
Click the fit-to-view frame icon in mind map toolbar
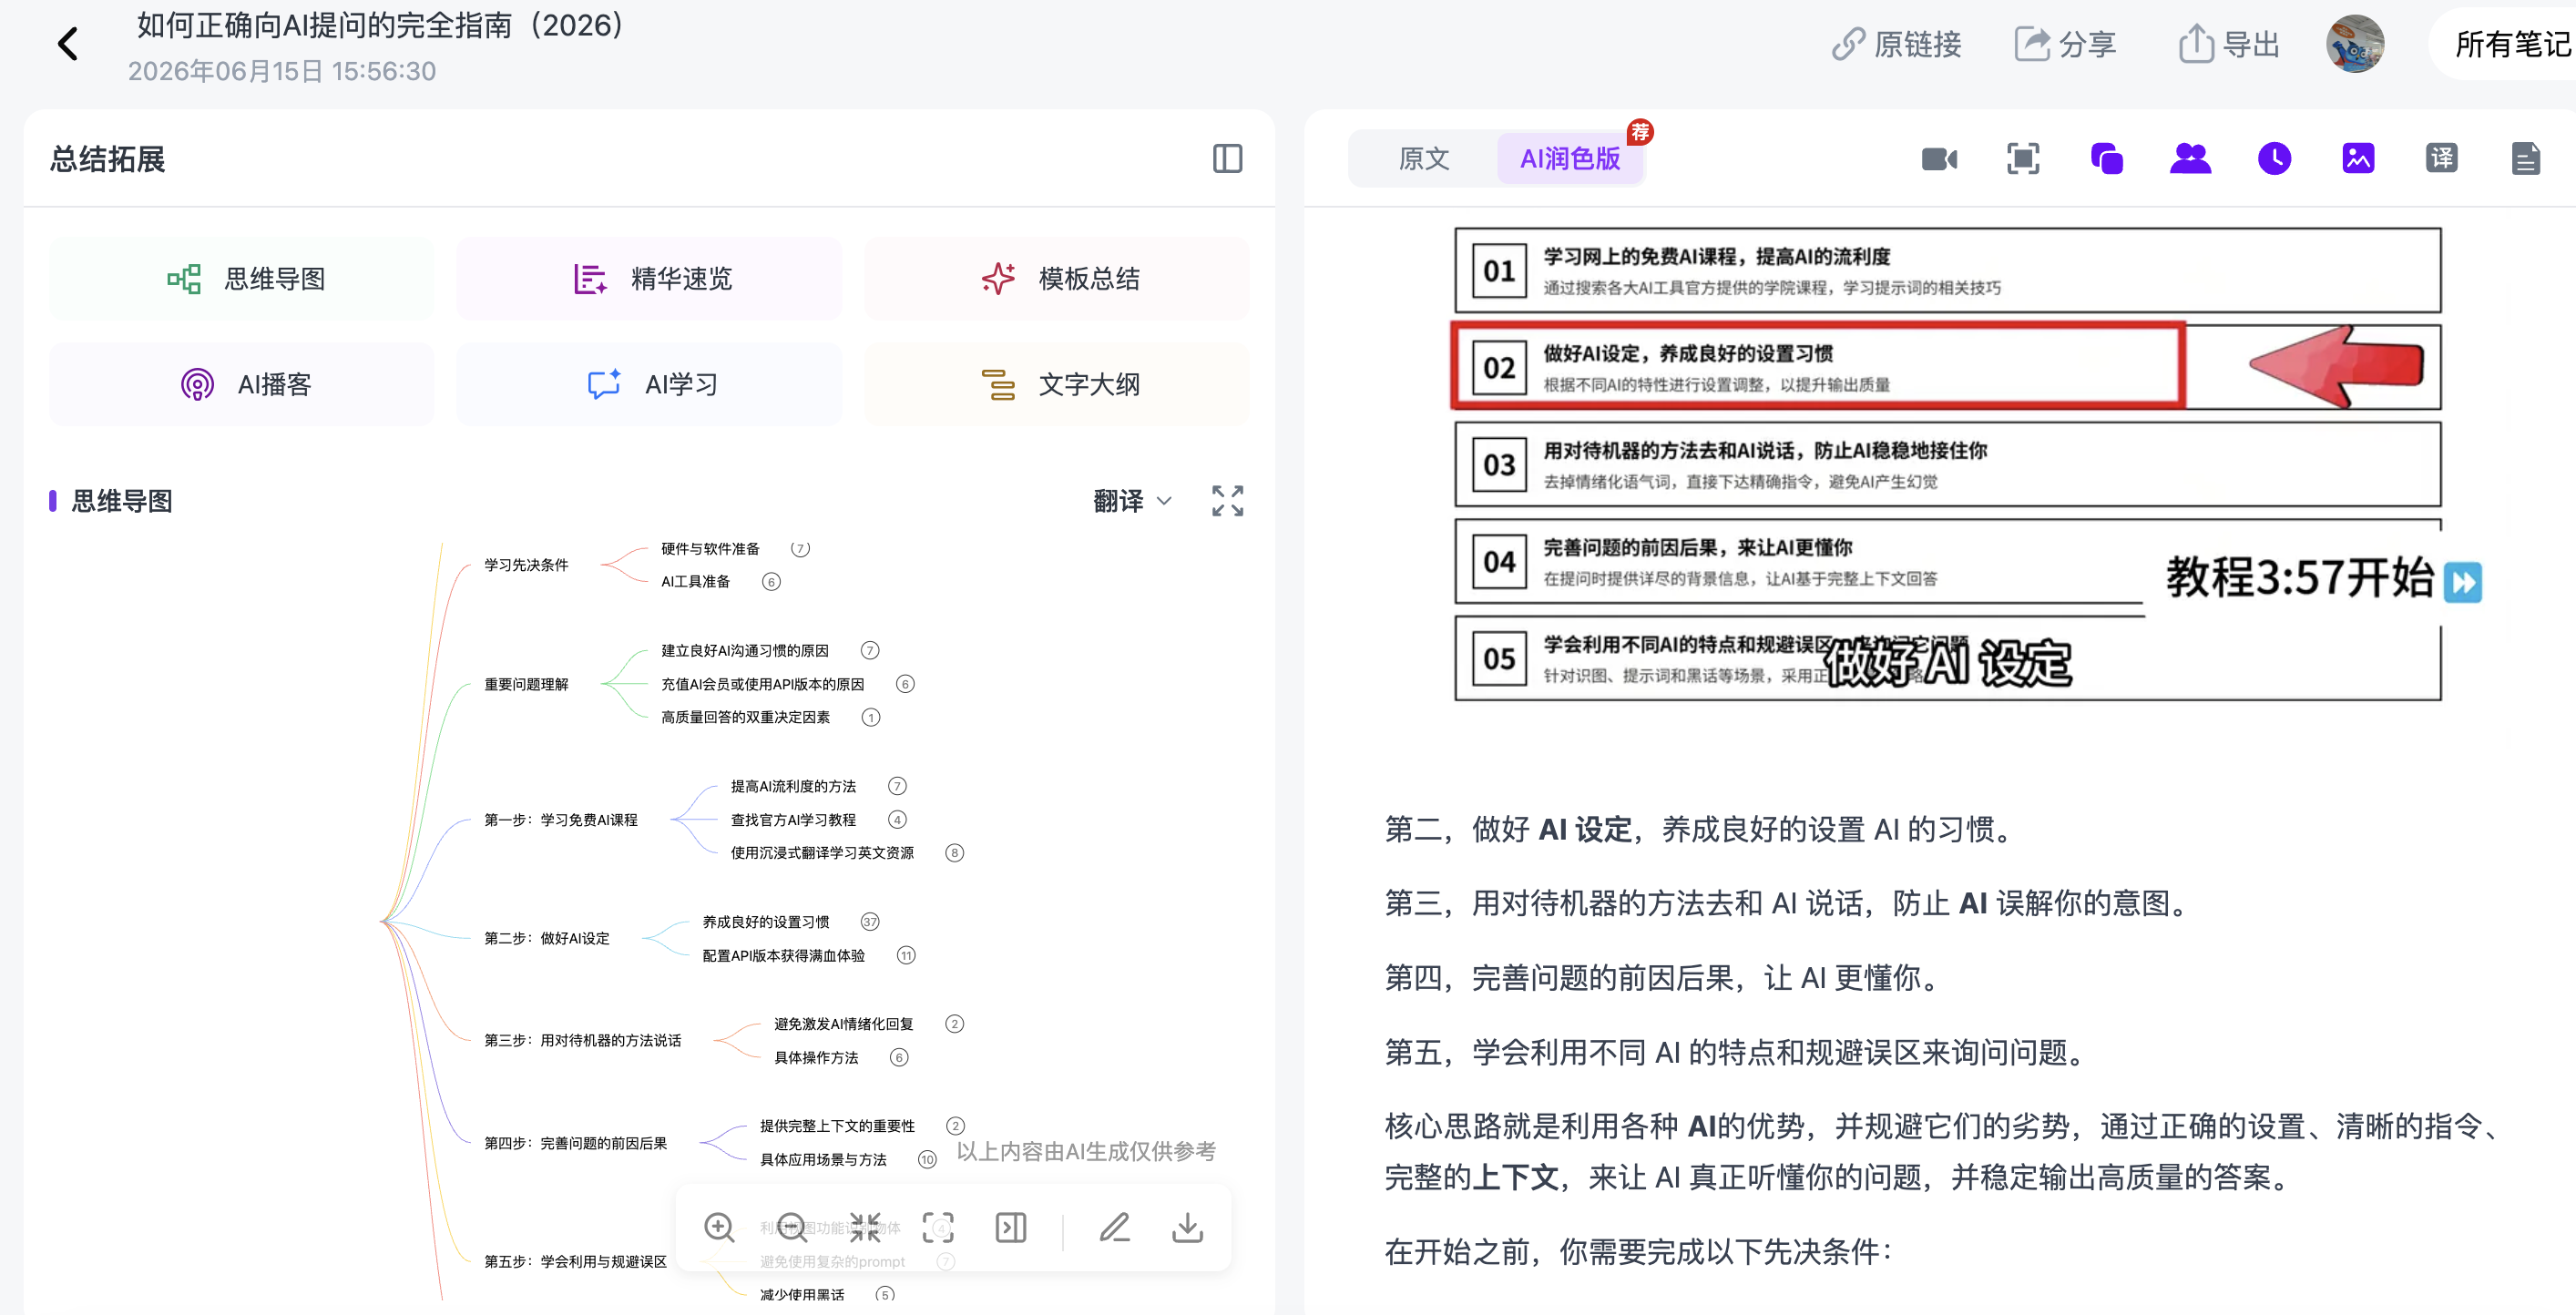tap(938, 1228)
